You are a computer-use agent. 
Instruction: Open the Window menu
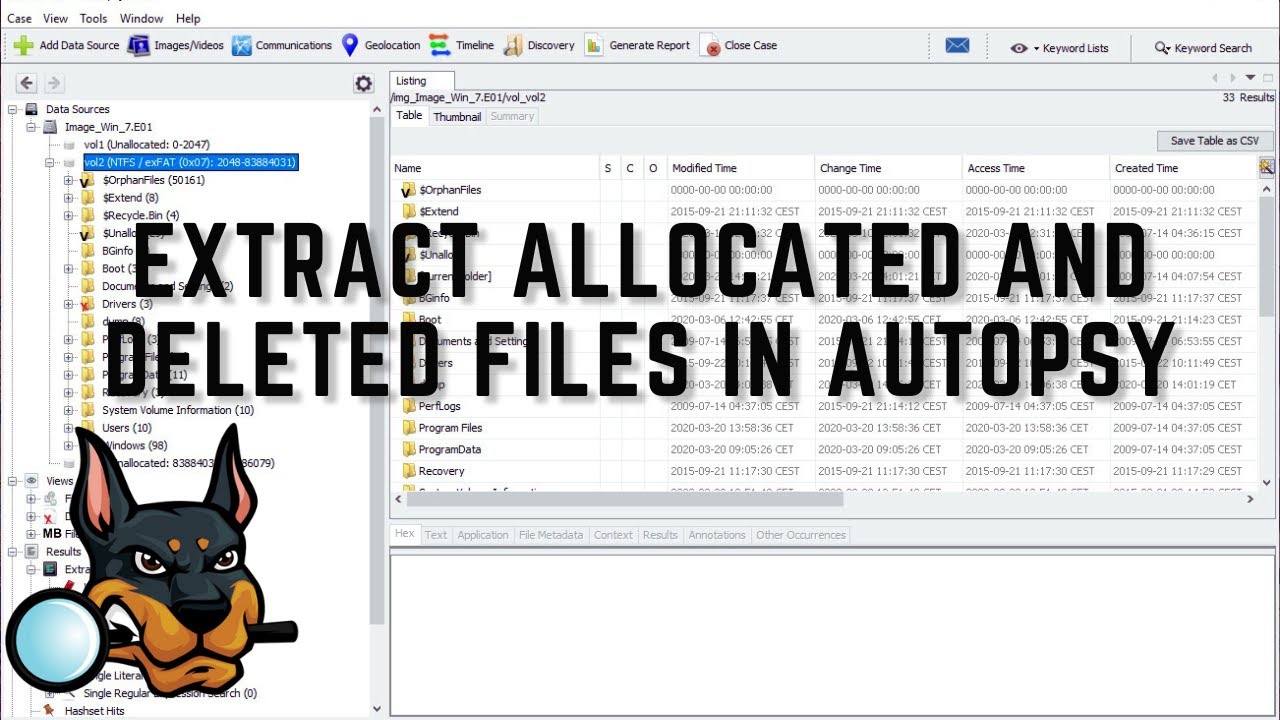tap(142, 18)
